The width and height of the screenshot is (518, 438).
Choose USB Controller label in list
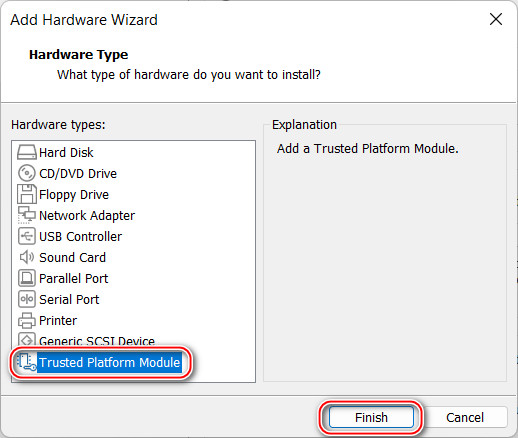tap(80, 237)
